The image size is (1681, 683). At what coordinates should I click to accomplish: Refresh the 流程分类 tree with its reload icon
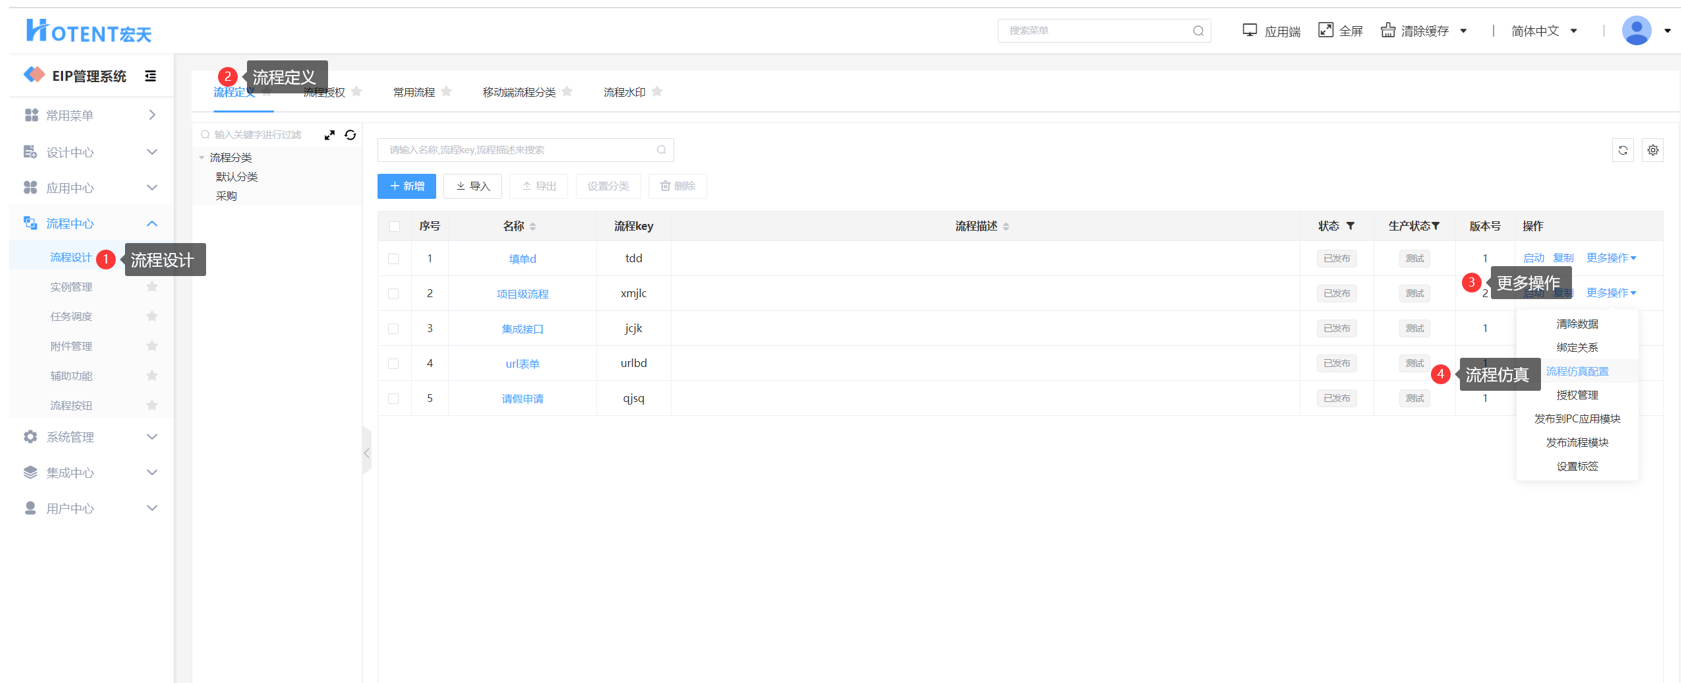[350, 135]
